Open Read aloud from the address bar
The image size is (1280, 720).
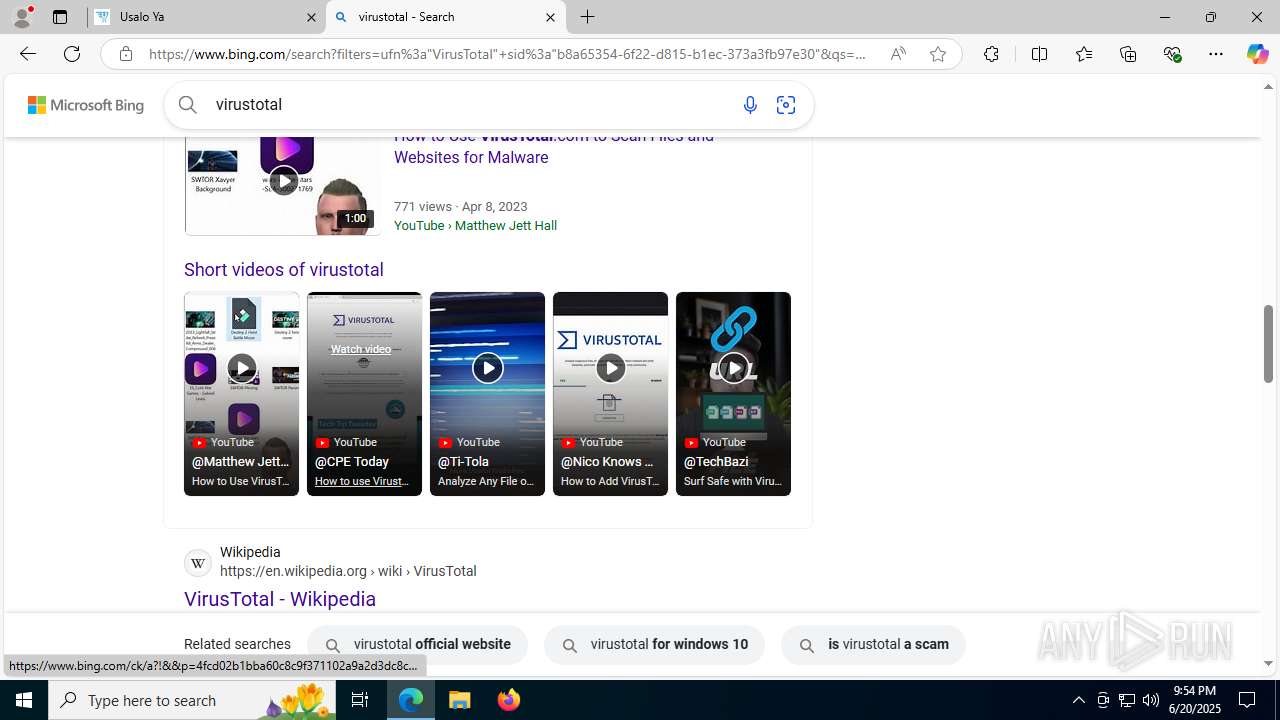[898, 54]
